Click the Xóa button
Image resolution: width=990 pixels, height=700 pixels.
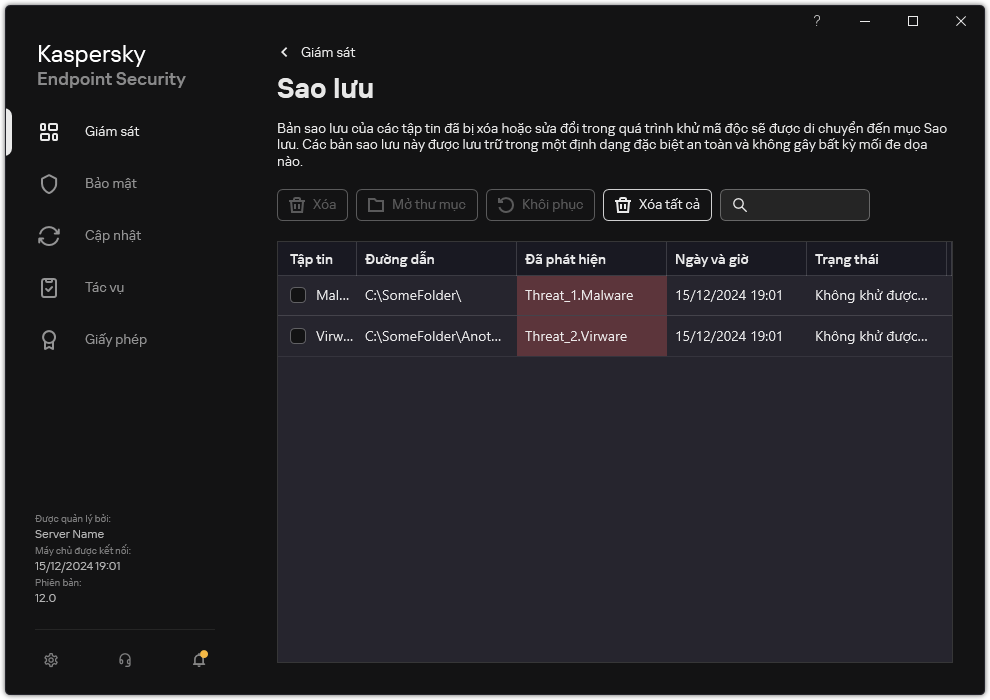[x=313, y=205]
